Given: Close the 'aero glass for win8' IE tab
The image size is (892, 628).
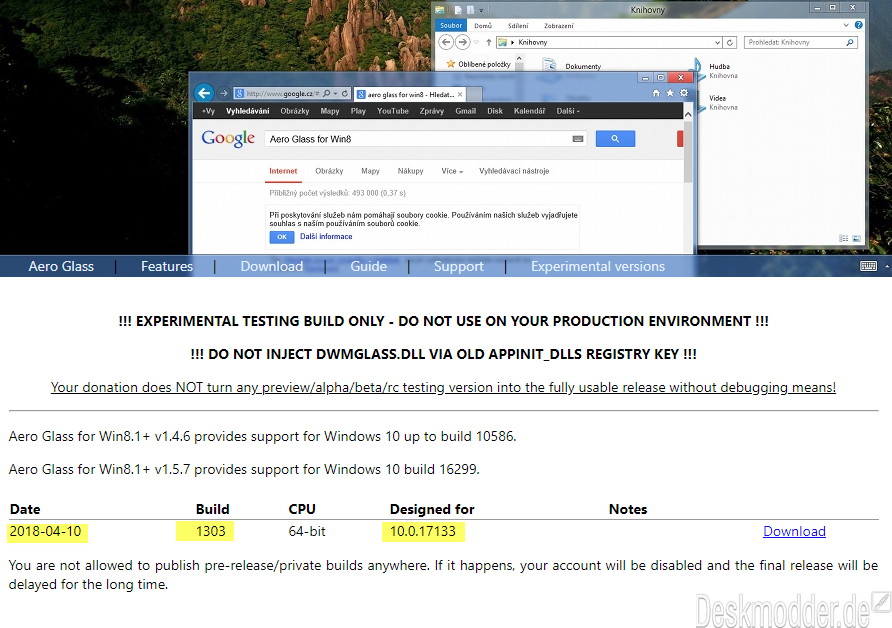Looking at the screenshot, I should tap(460, 94).
